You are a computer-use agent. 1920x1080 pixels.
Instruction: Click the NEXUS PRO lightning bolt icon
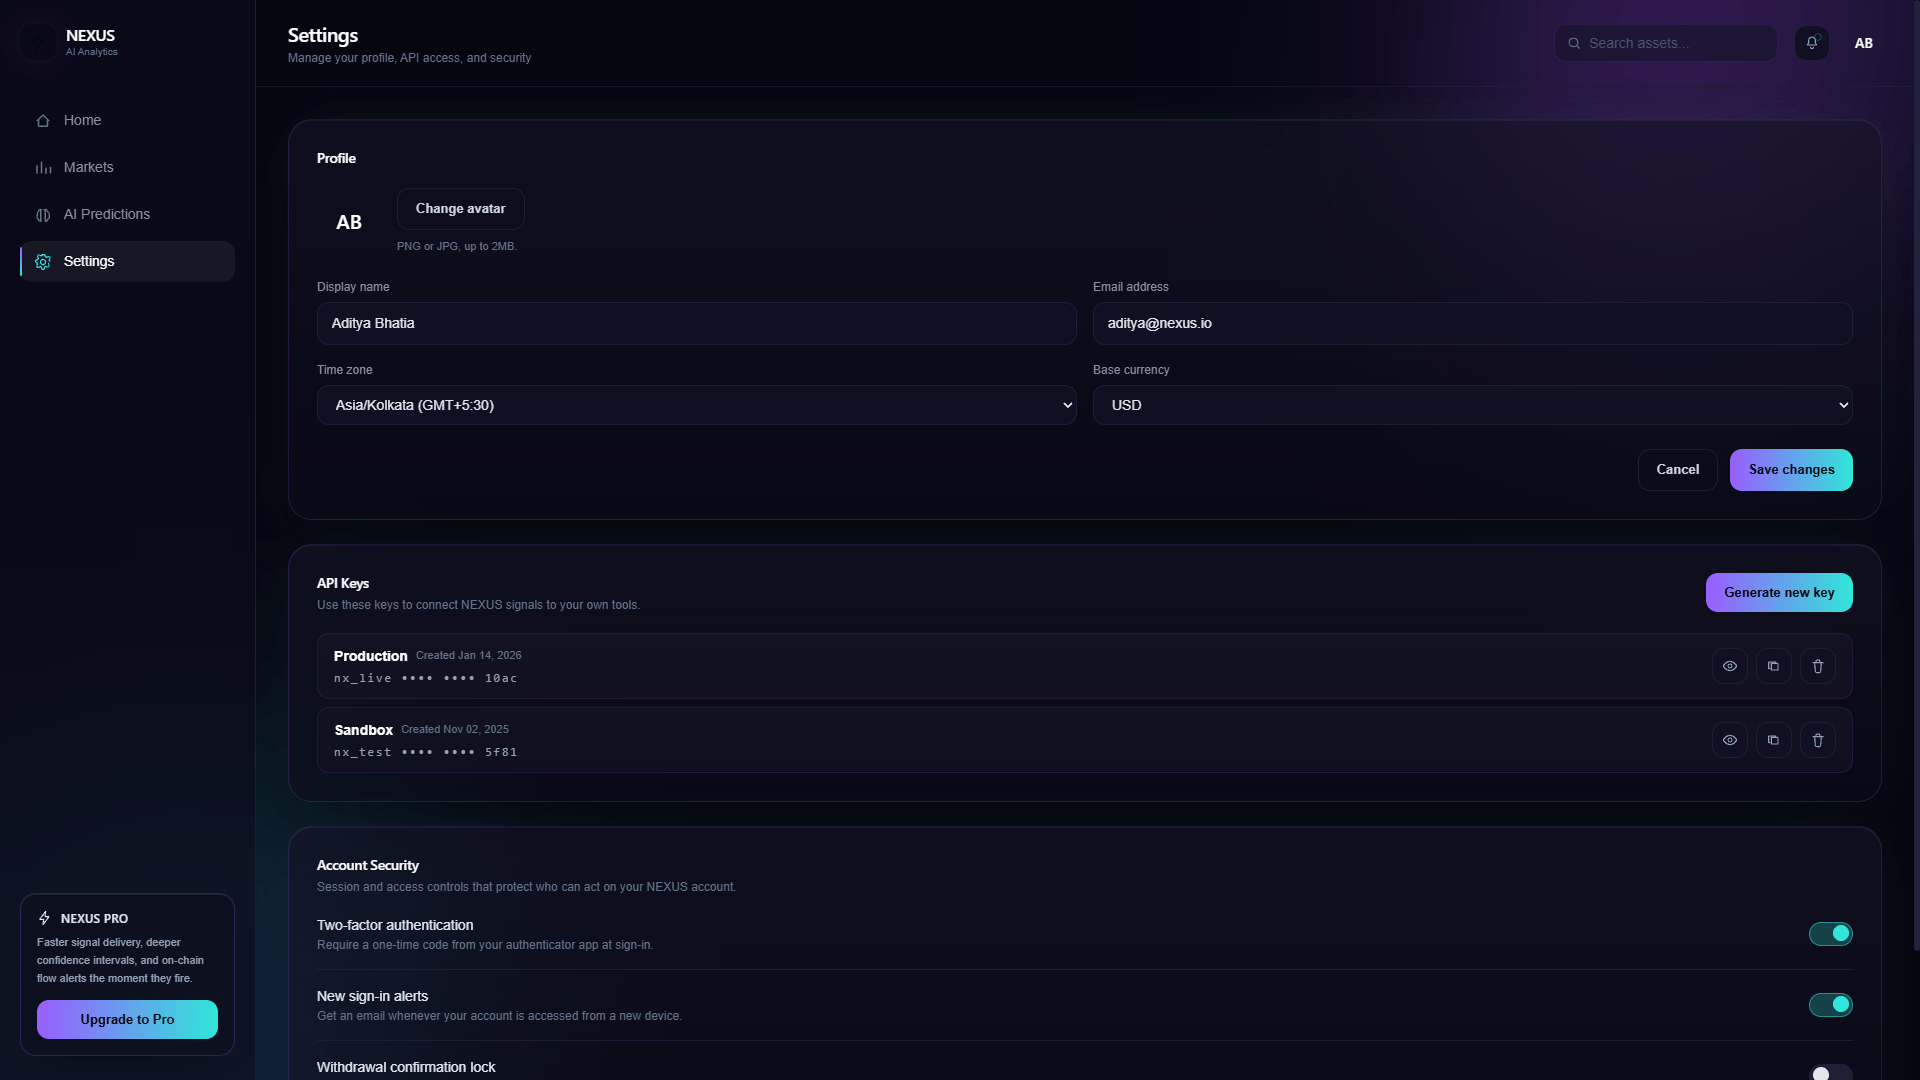[x=44, y=918]
